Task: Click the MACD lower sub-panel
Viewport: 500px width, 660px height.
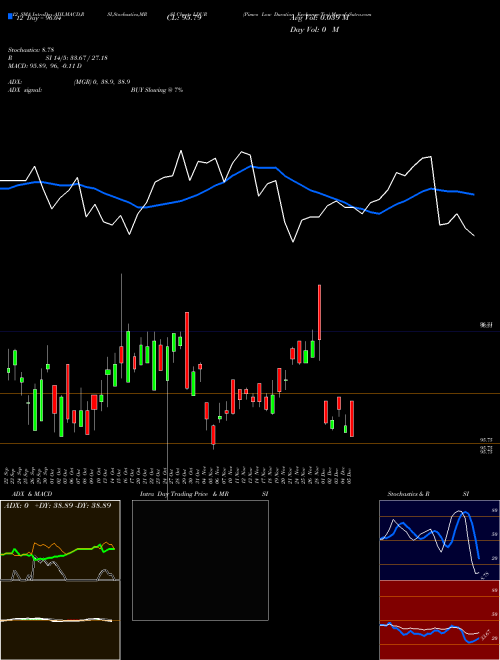Action: coord(60,620)
